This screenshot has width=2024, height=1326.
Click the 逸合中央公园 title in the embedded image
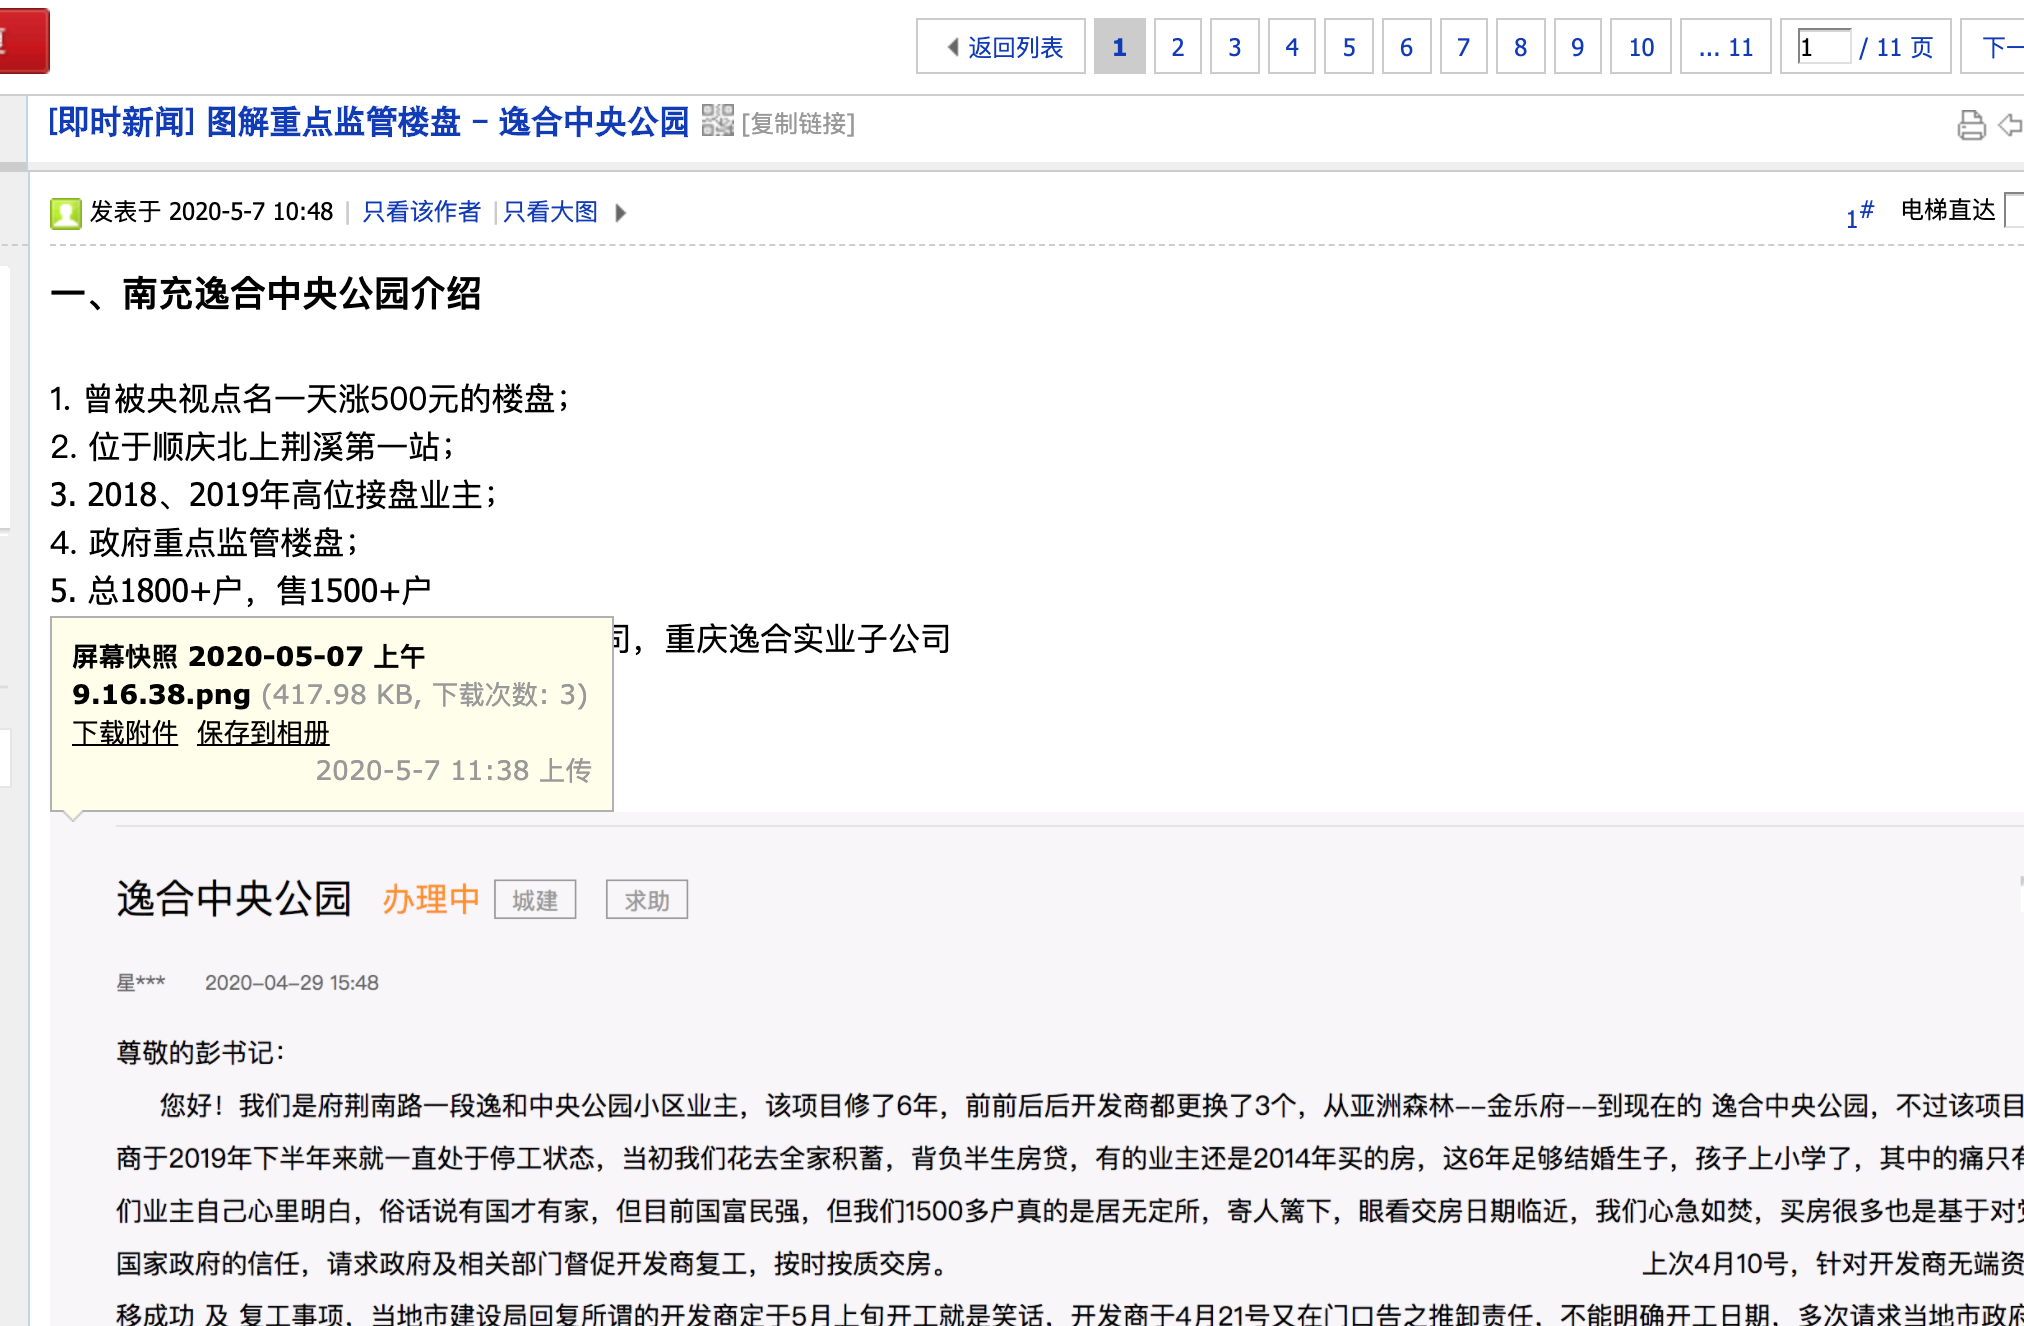pyautogui.click(x=234, y=899)
